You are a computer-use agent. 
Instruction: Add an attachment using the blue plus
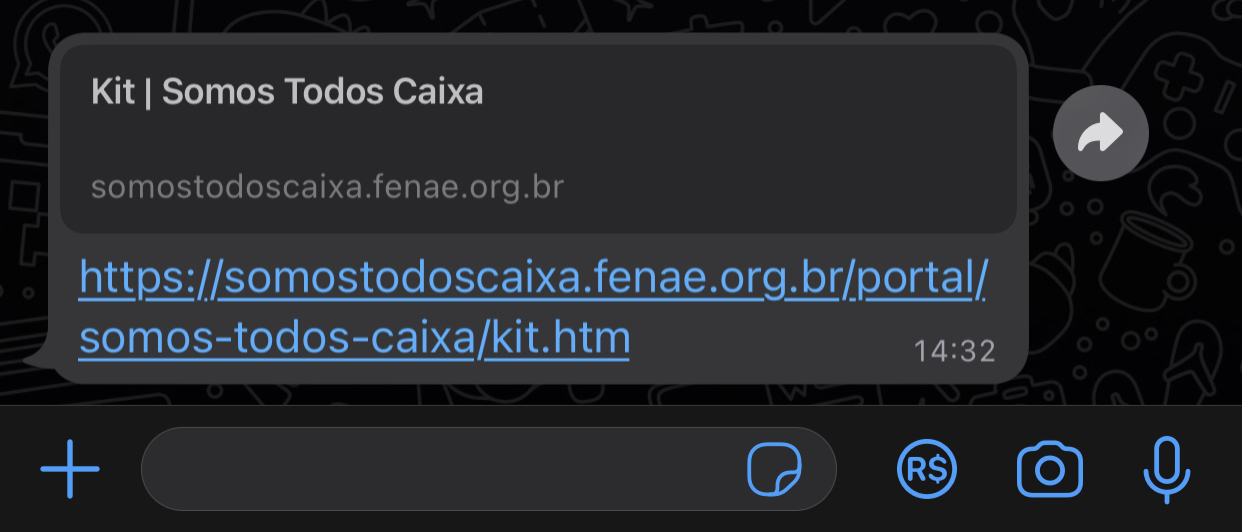pos(70,468)
